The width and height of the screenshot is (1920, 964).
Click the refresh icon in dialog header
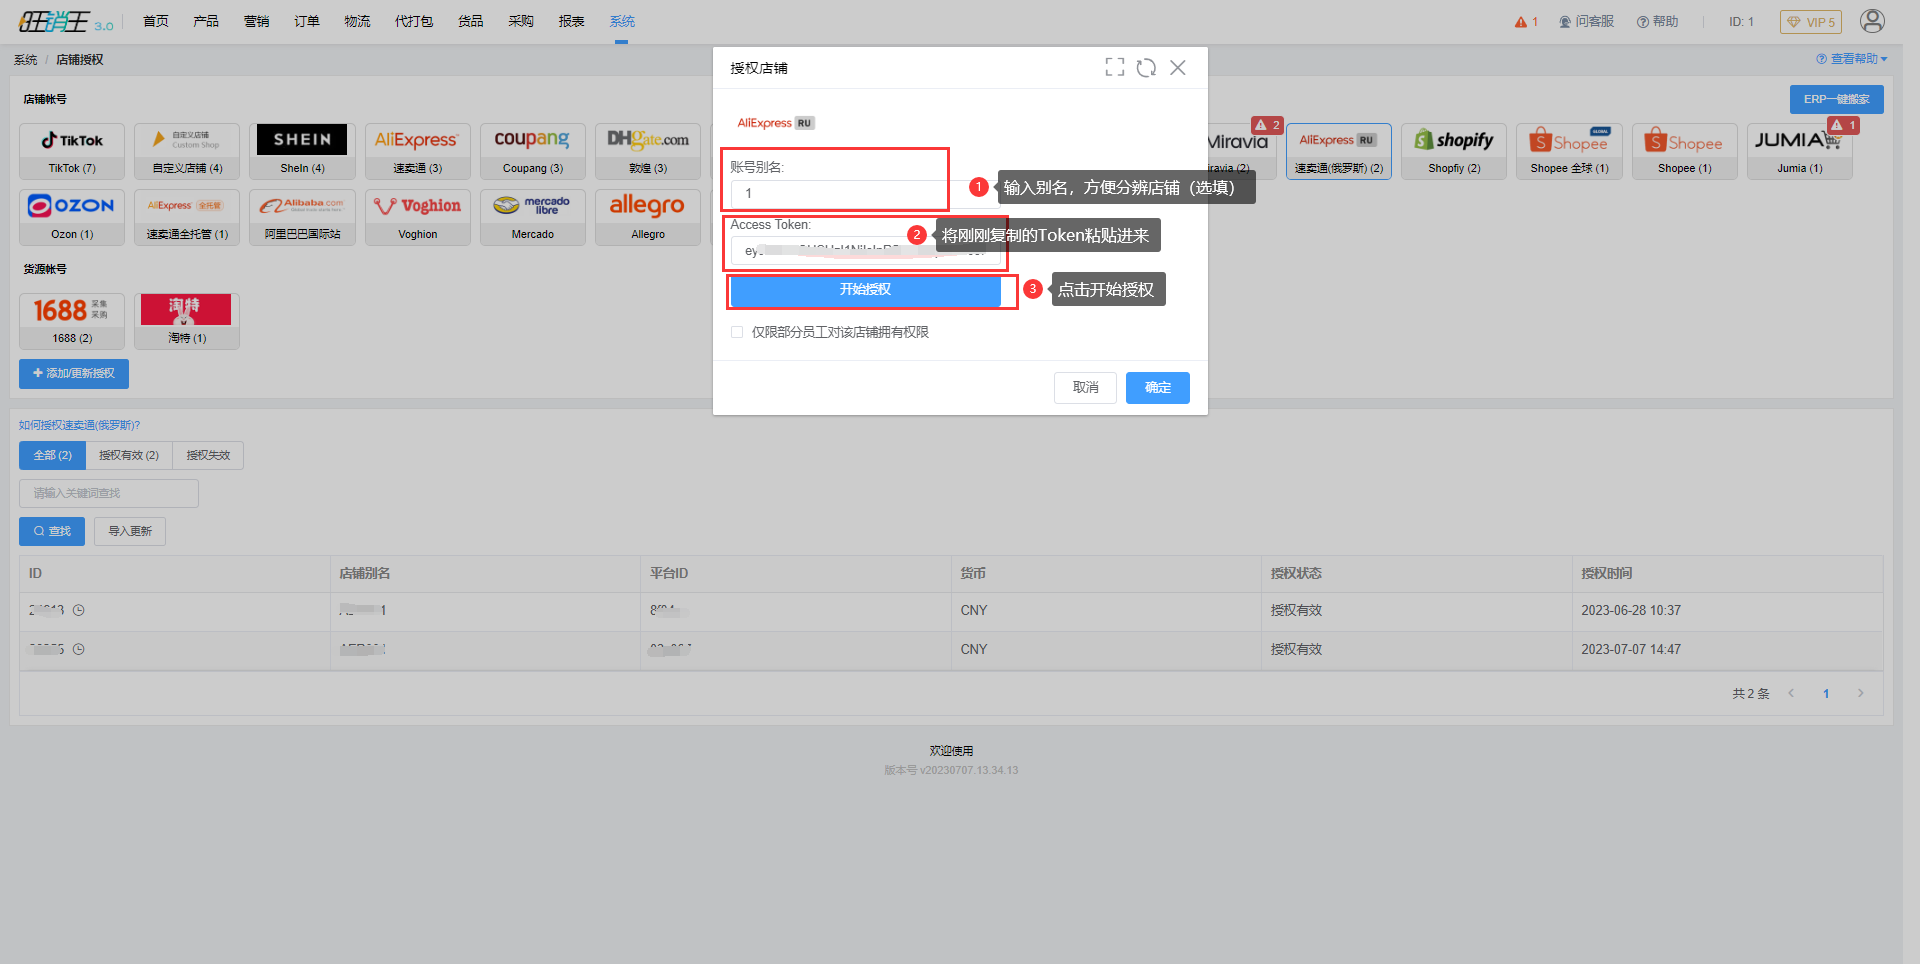click(x=1146, y=67)
